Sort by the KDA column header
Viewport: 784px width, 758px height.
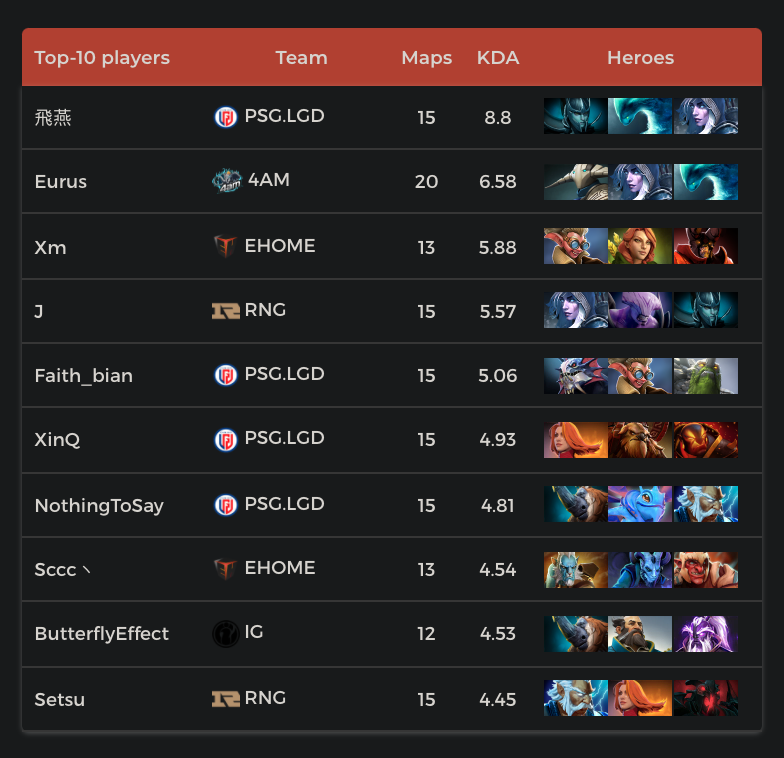pos(498,58)
